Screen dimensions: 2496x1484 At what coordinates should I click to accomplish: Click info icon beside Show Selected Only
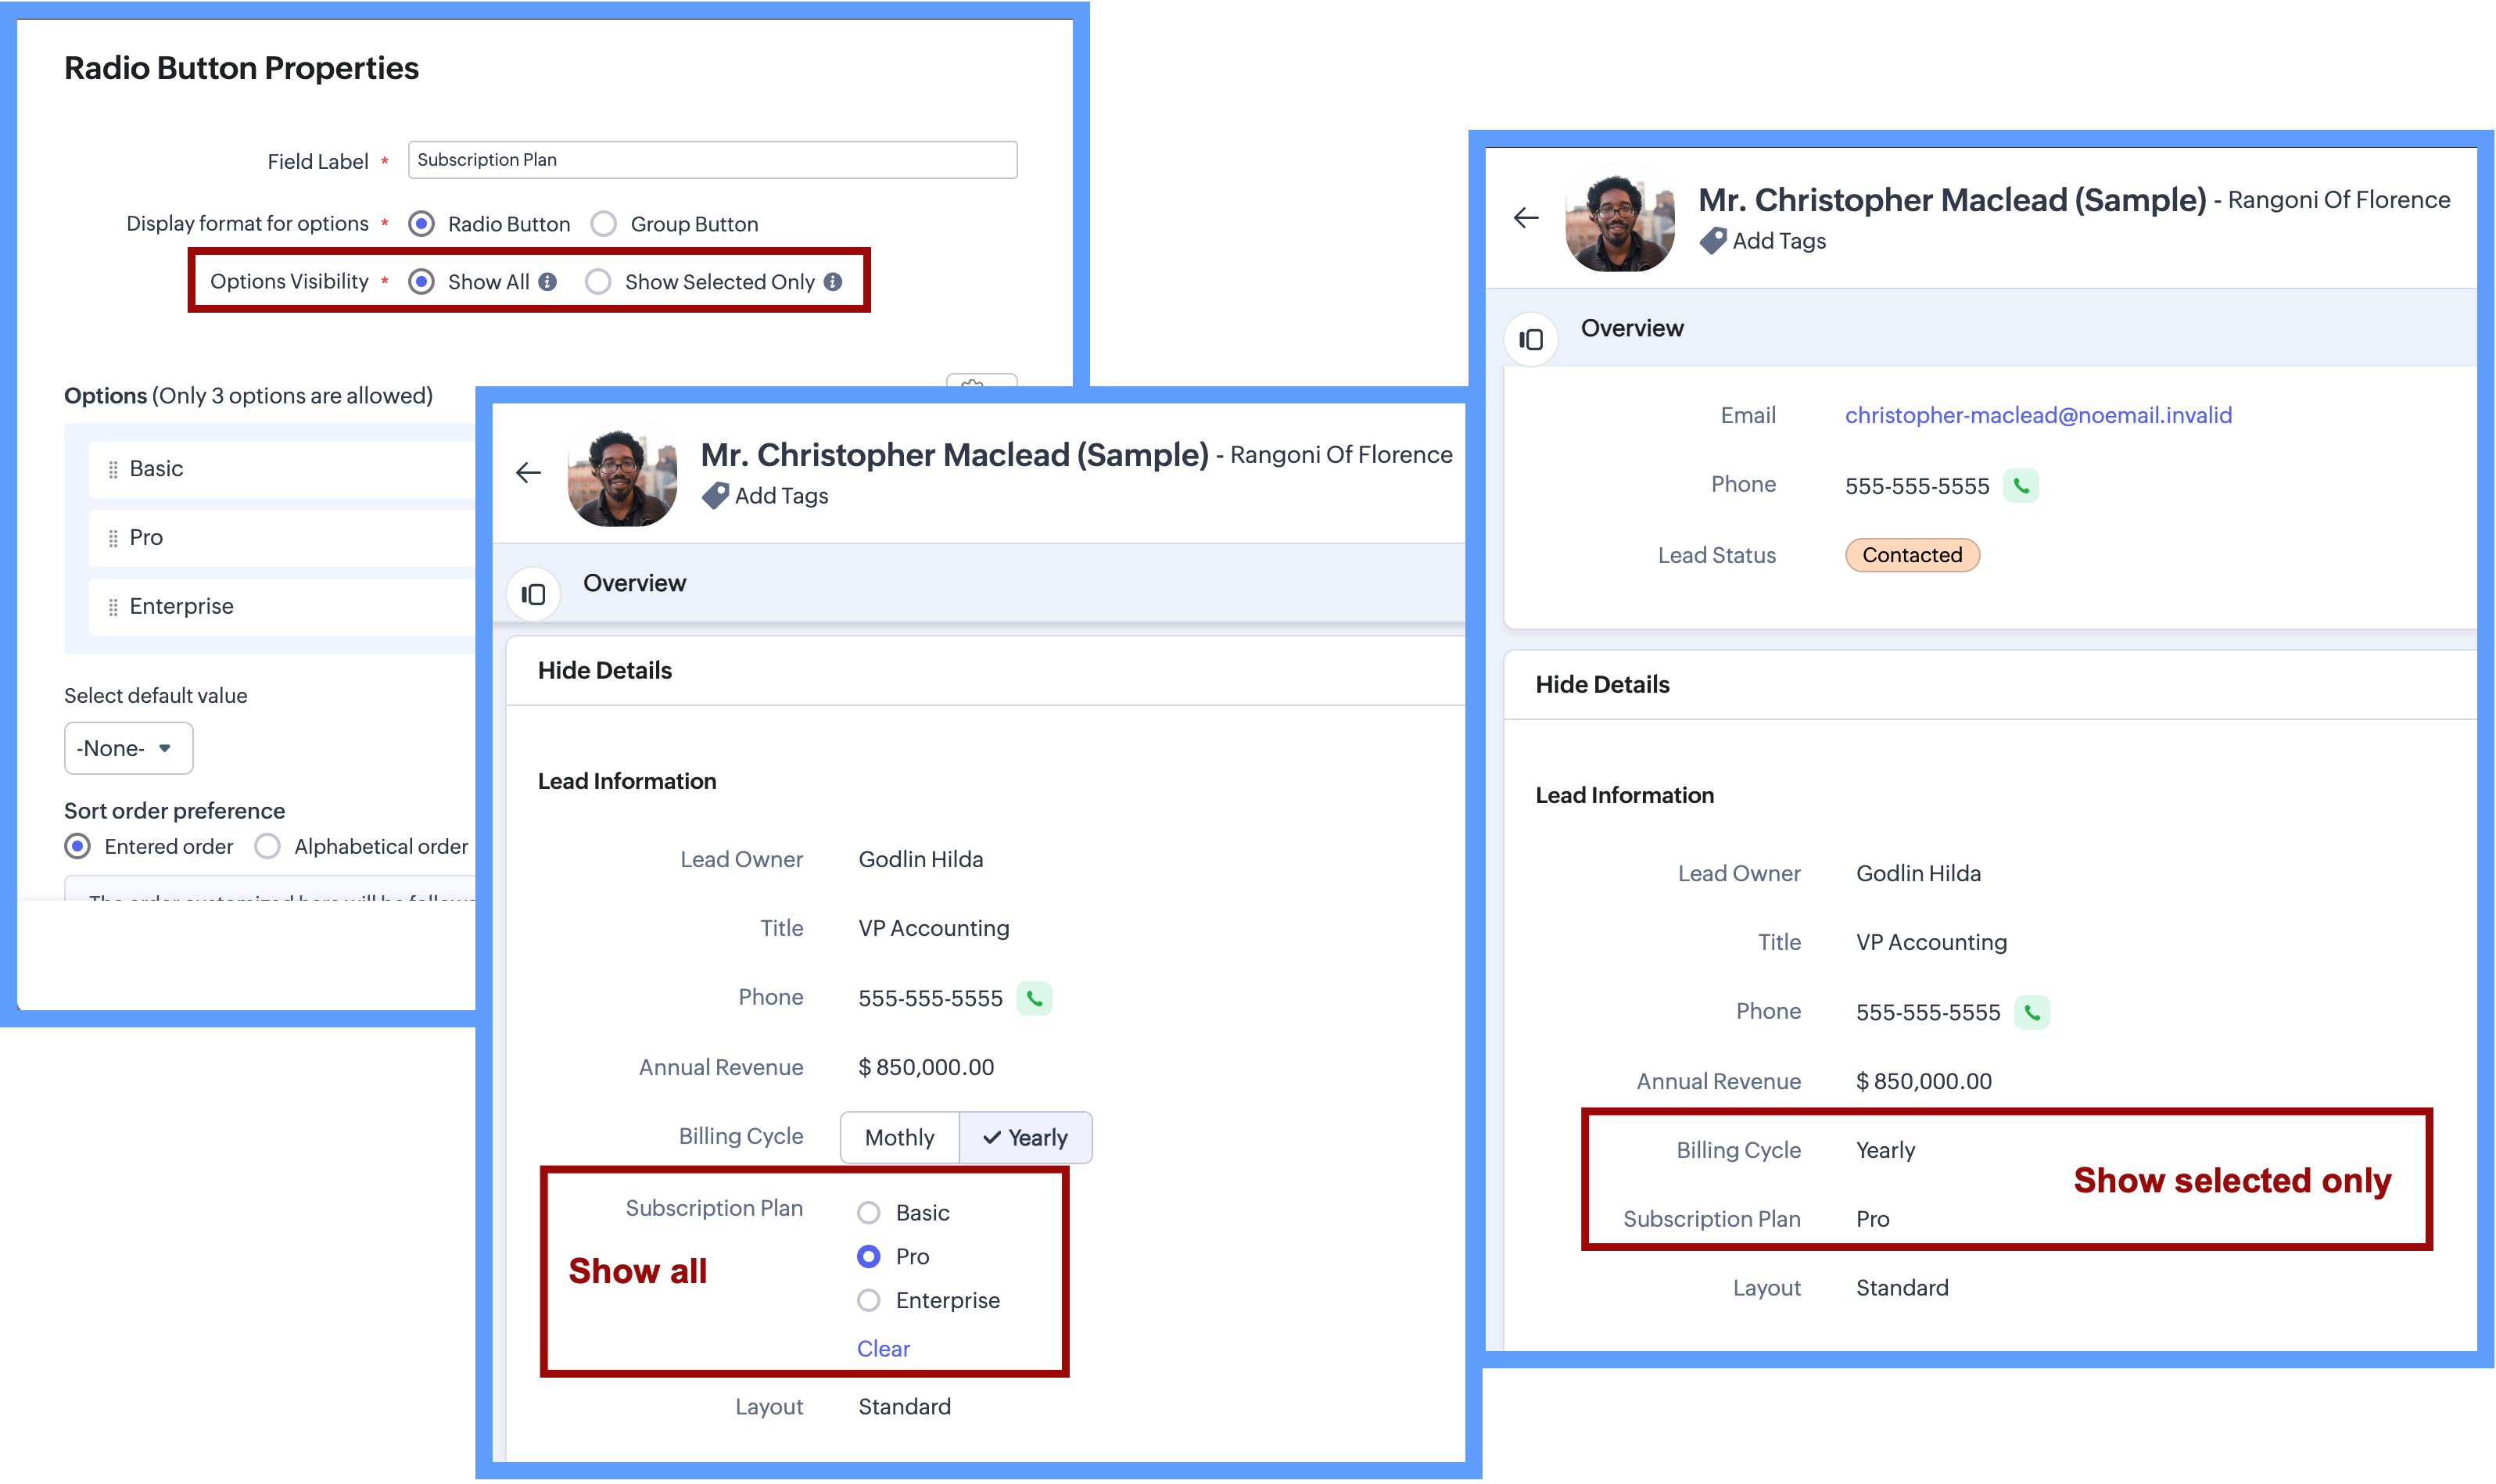point(833,282)
